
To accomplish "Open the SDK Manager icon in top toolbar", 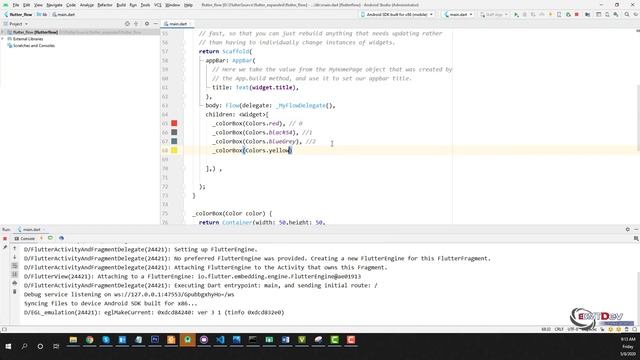I will tap(616, 15).
